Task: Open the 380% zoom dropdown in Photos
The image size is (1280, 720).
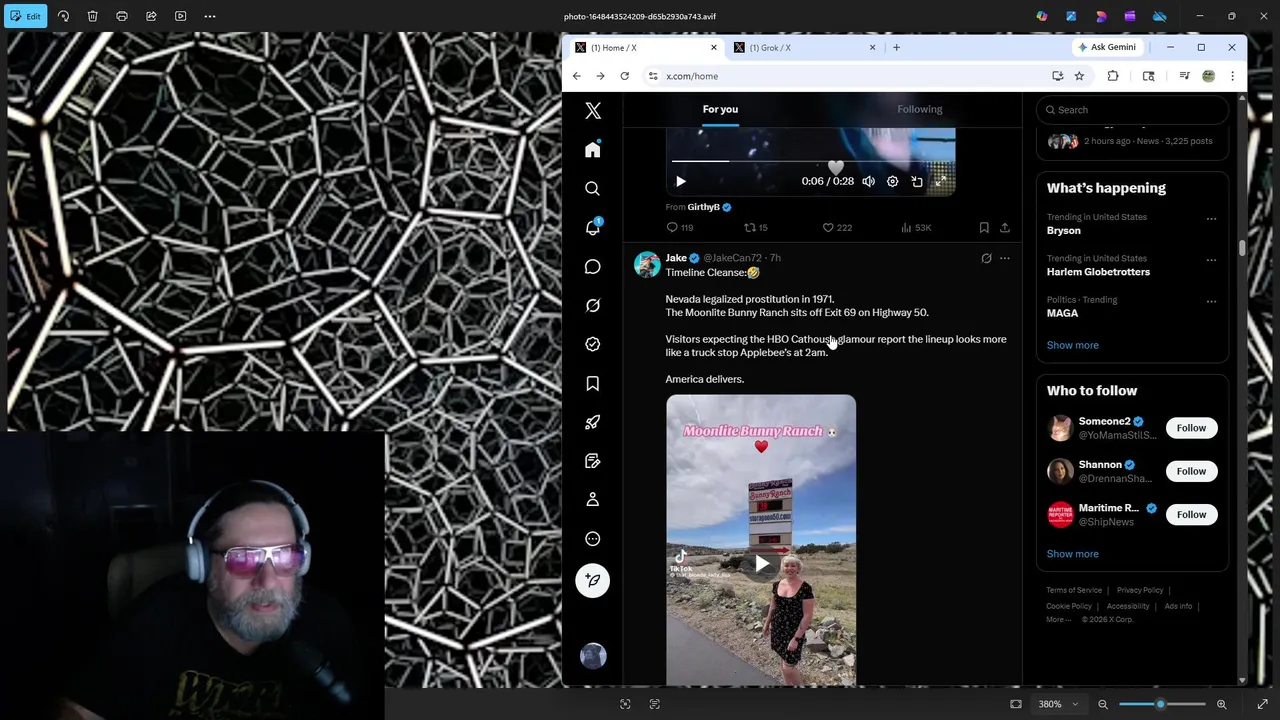Action: point(1059,704)
